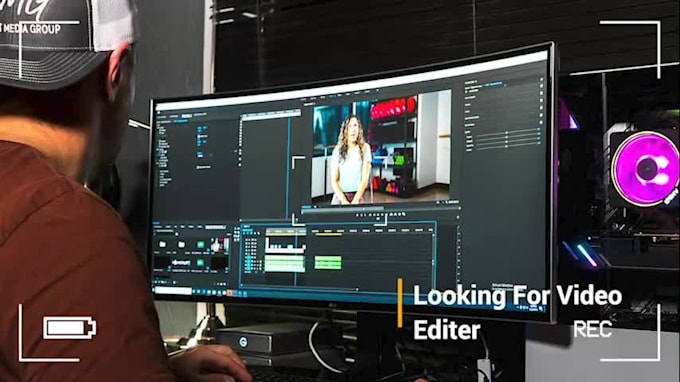The image size is (680, 382).
Task: Select the second green audio clip after the gap
Action: pos(328,262)
